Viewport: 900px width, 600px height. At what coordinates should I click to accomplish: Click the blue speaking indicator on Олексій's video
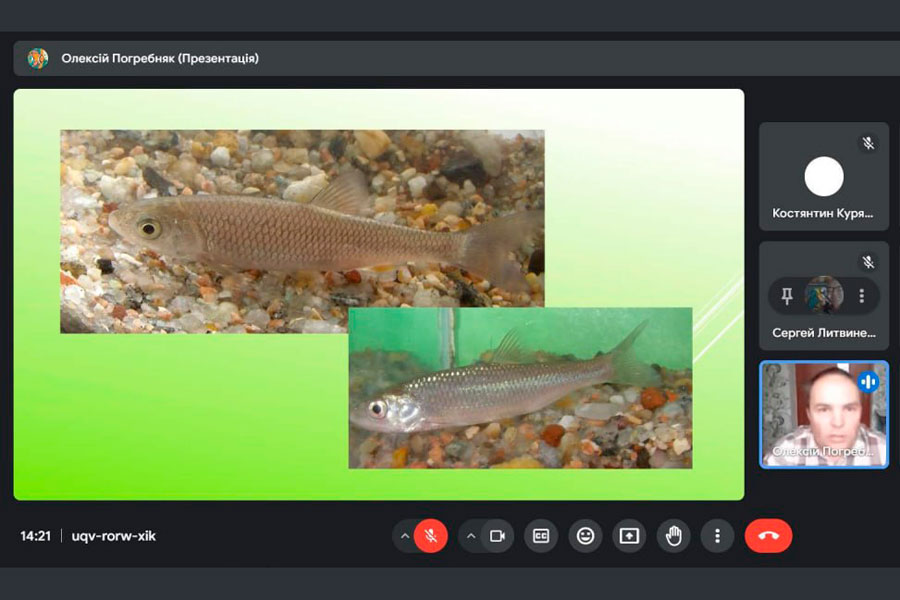(868, 382)
